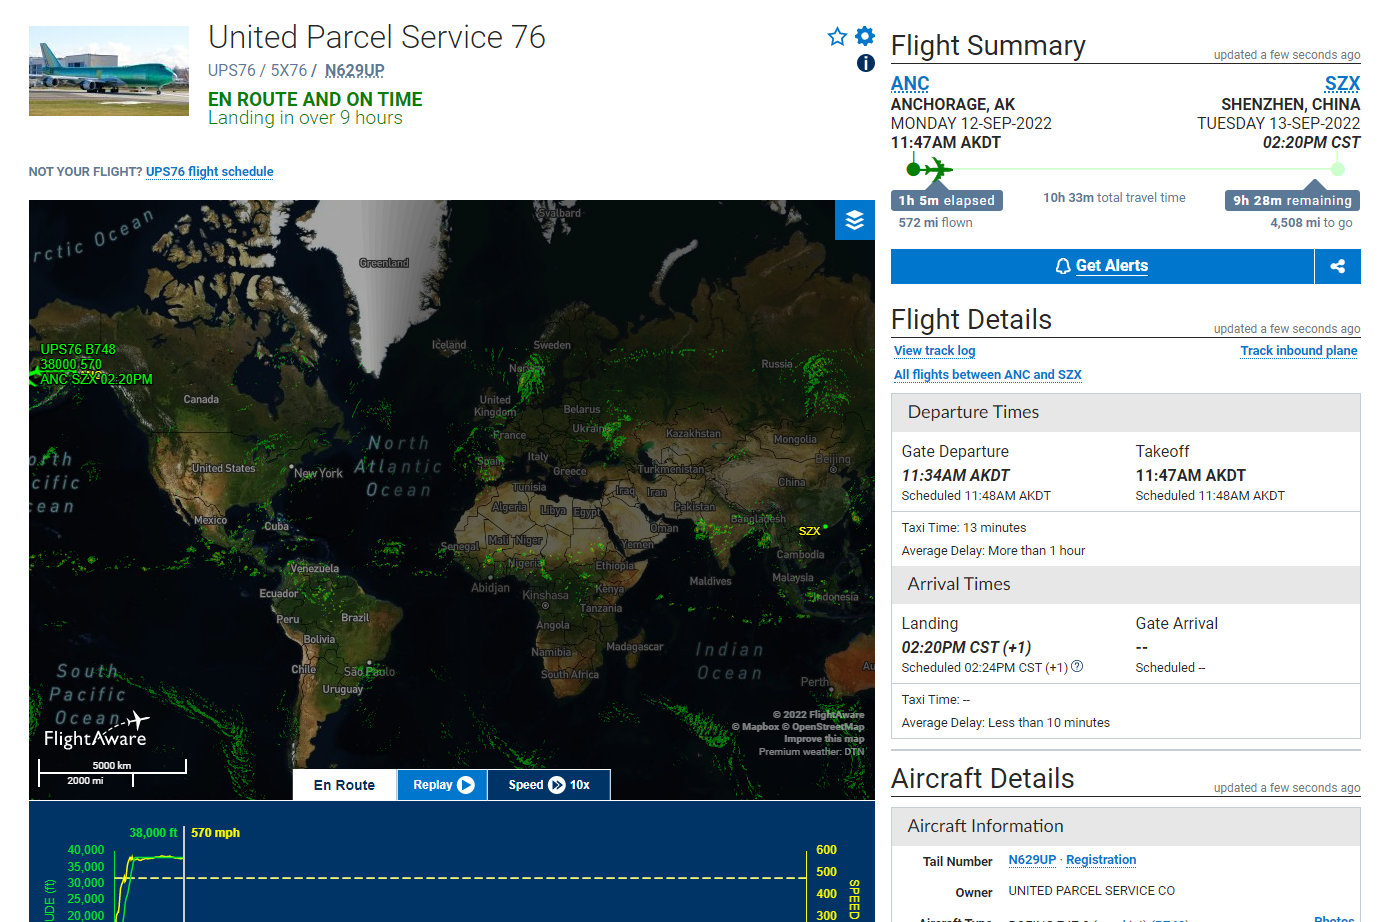Click Takeoff time 11:47AM AKDT value
The width and height of the screenshot is (1387, 922).
point(1191,475)
